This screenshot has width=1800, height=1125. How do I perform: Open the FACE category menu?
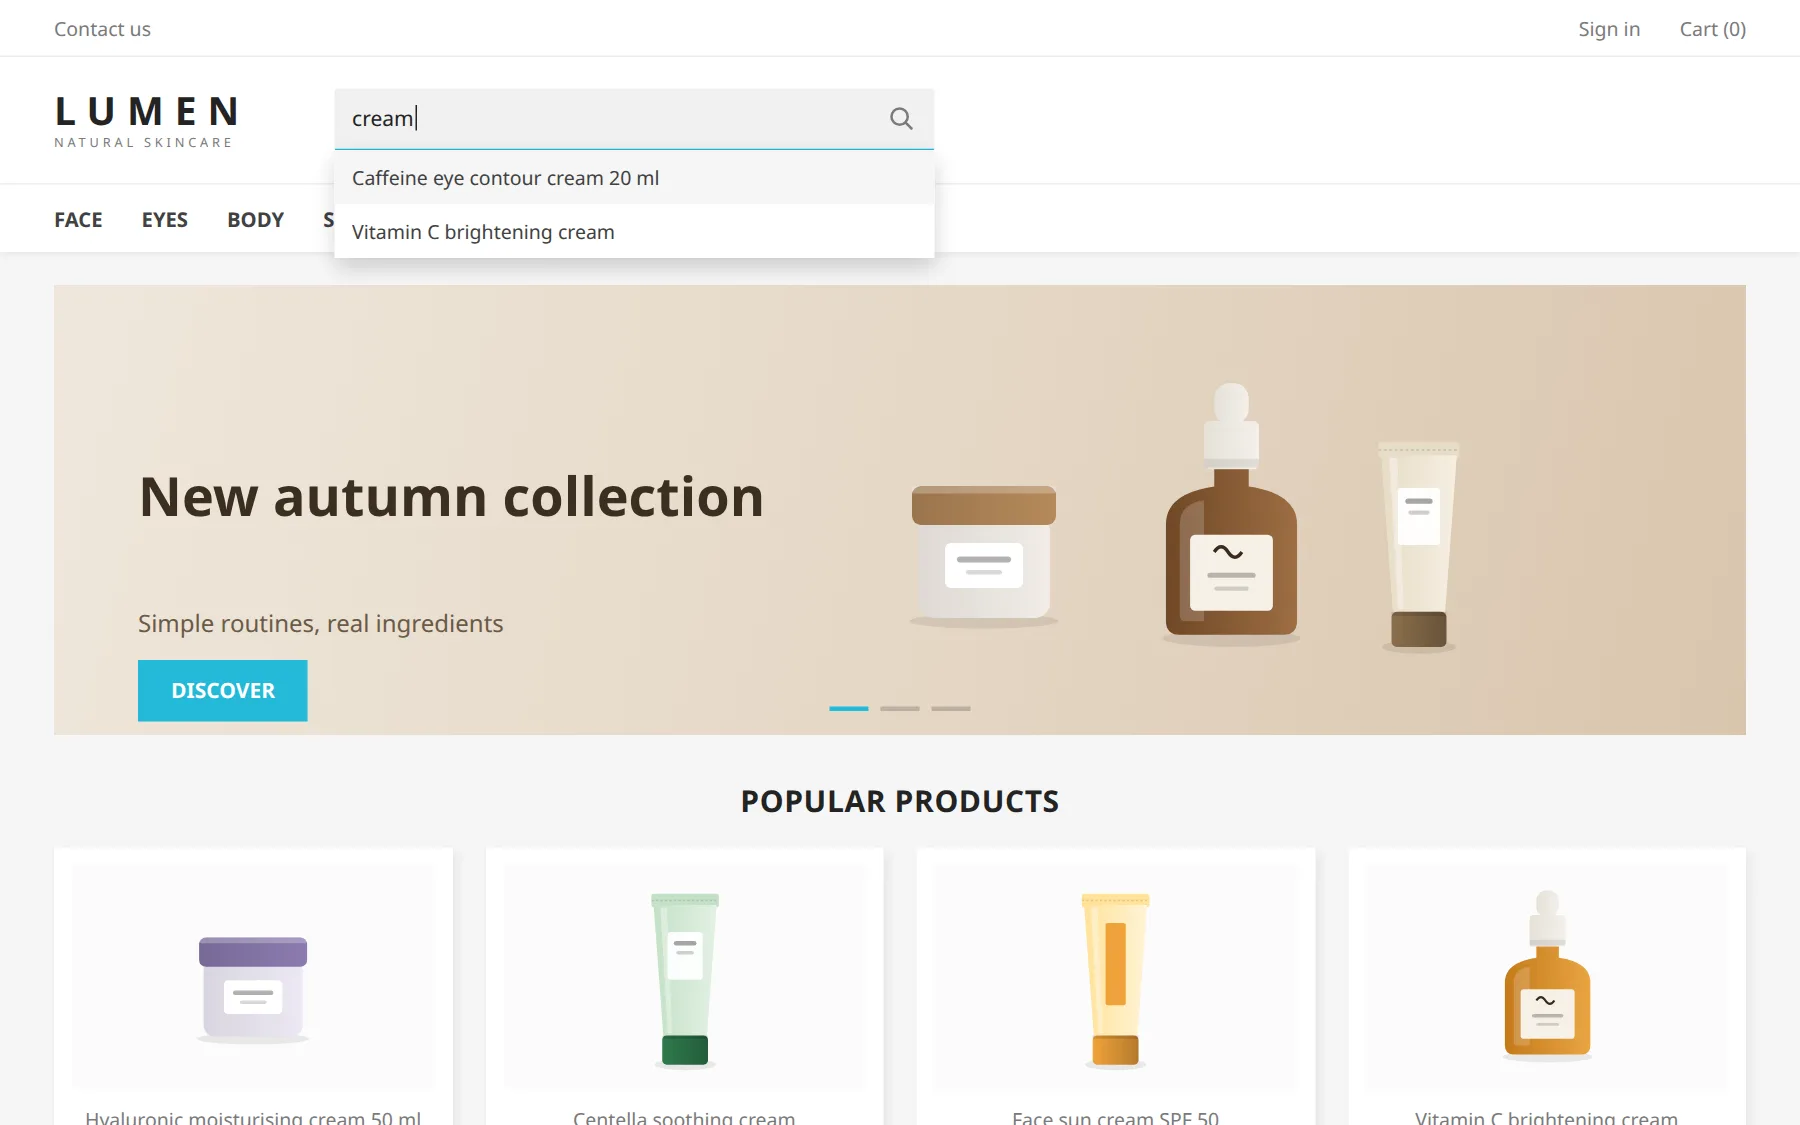click(78, 220)
